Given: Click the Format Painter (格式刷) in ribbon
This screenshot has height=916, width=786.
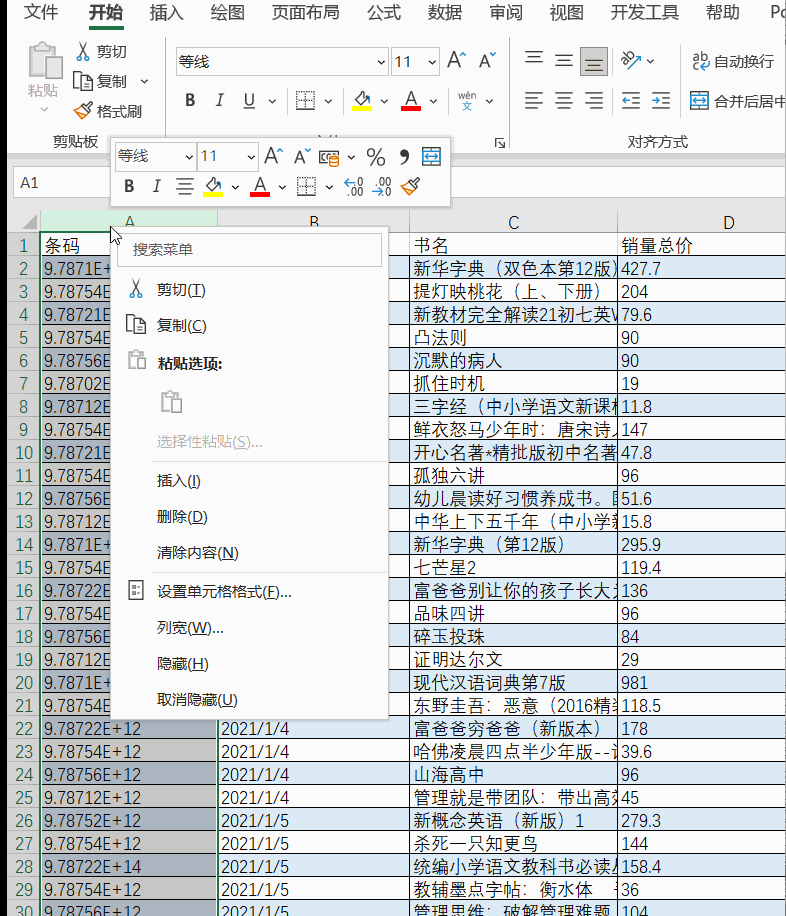Looking at the screenshot, I should [x=107, y=111].
